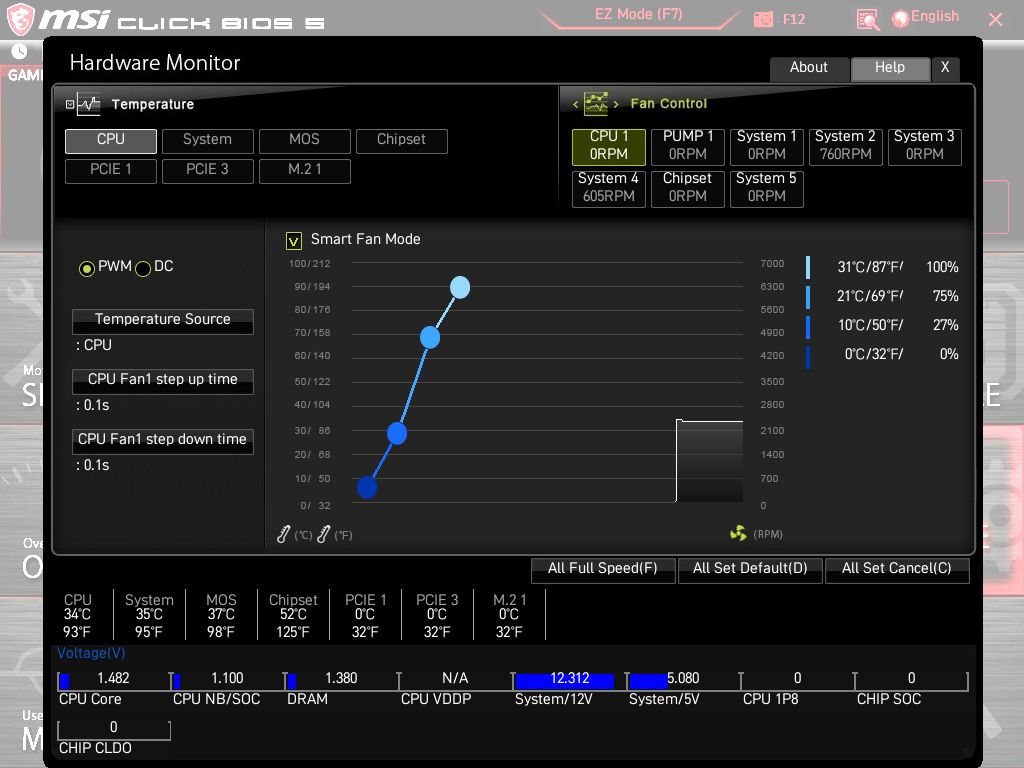Click the System/12V 12.312 voltage bar
Screen dimensions: 1024x768
569,680
